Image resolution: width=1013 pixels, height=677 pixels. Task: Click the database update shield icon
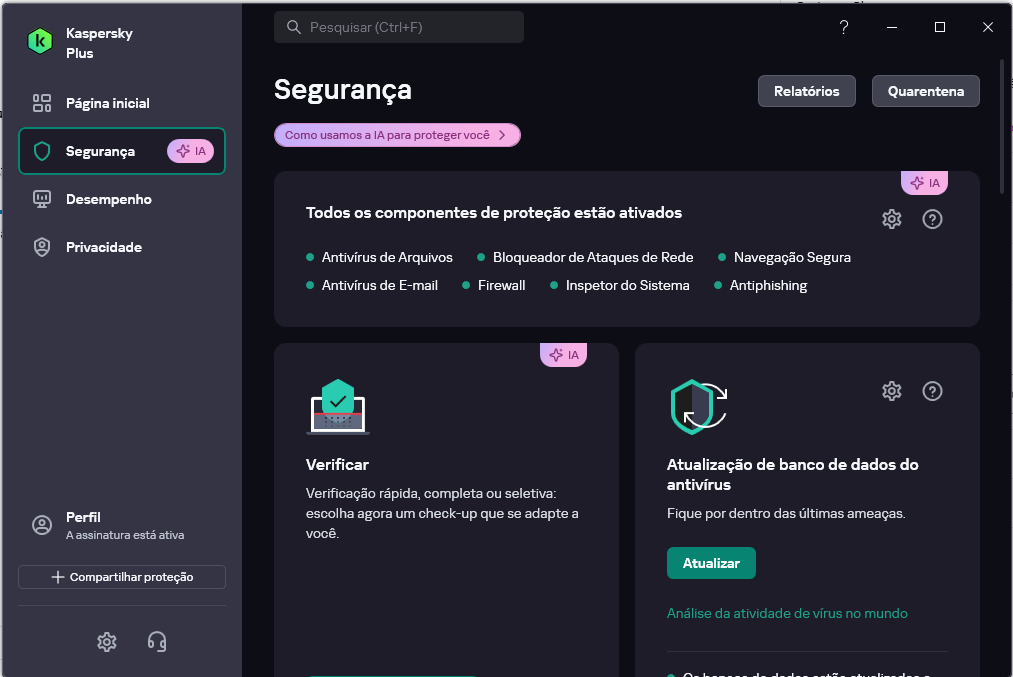pyautogui.click(x=697, y=407)
